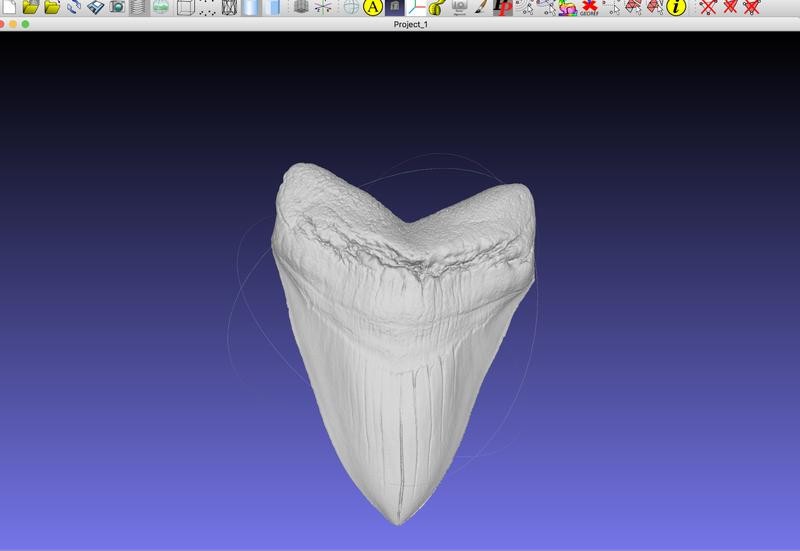Toggle points render mode
Screen dimensions: 800x551
pos(207,7)
